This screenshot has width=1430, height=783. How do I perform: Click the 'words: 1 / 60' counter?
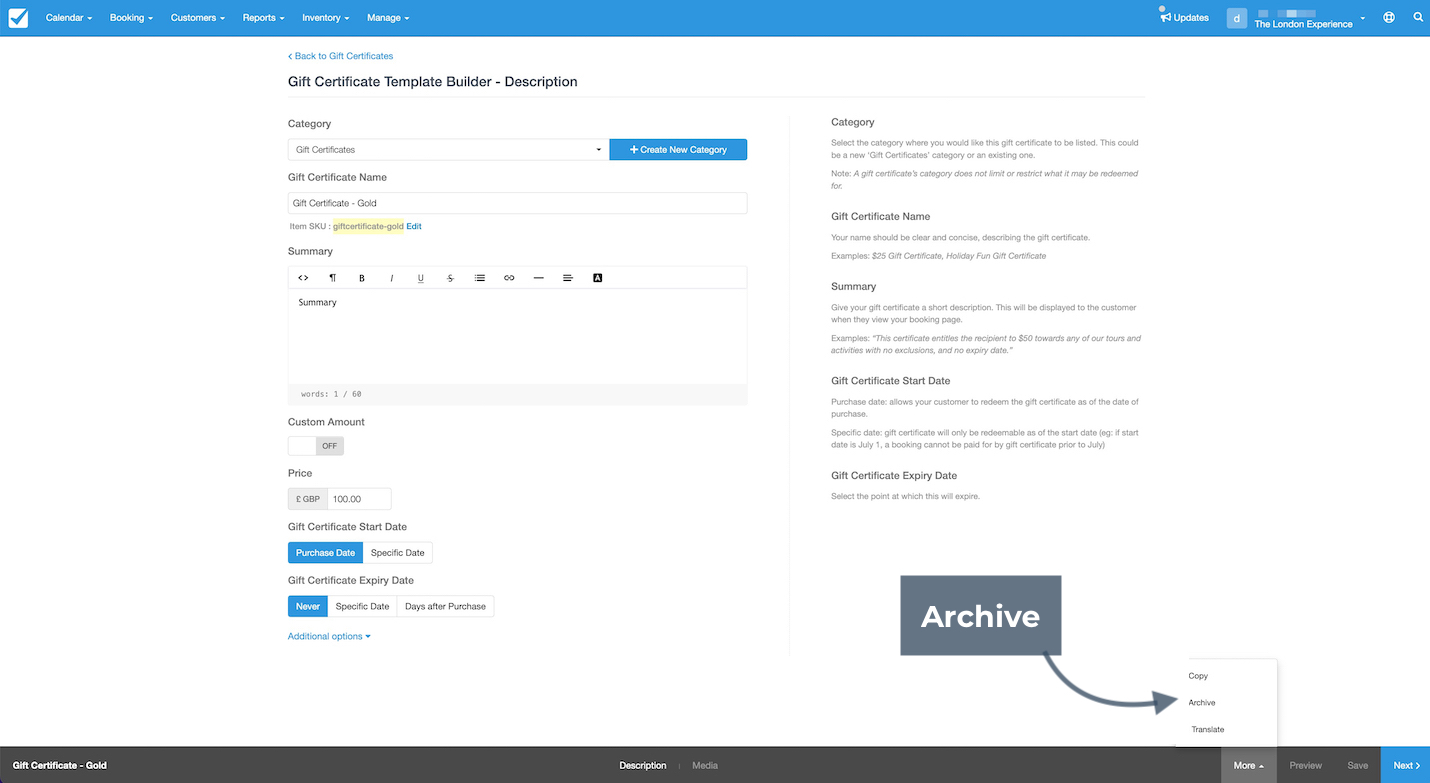coord(331,395)
